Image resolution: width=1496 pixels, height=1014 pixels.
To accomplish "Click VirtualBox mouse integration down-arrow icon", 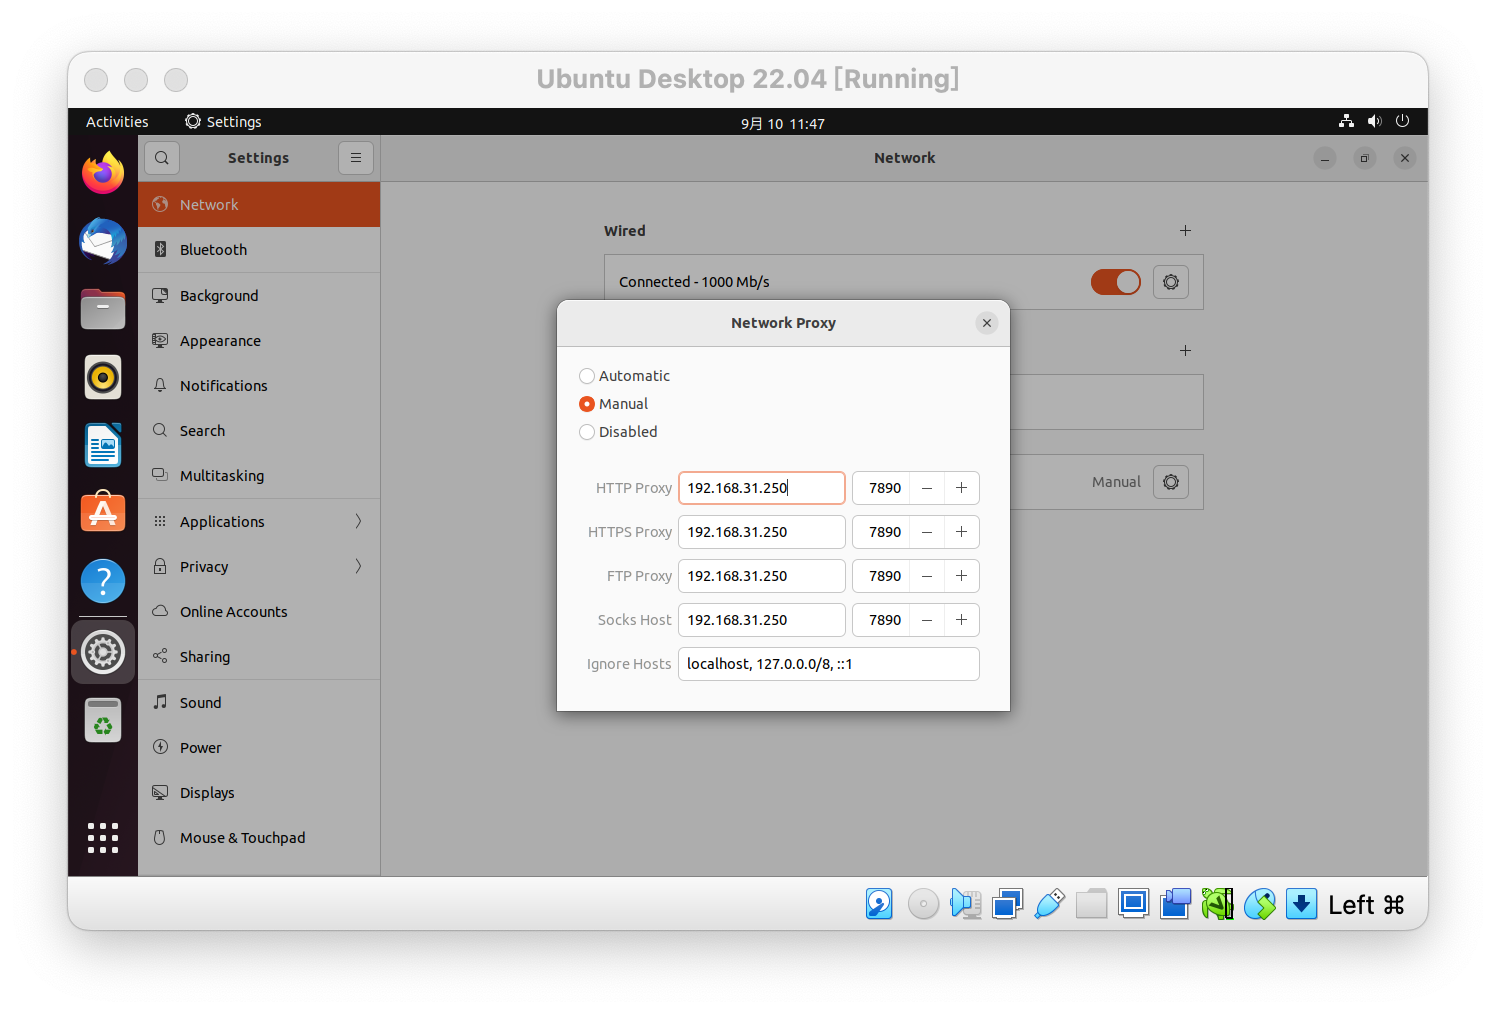I will (1301, 904).
